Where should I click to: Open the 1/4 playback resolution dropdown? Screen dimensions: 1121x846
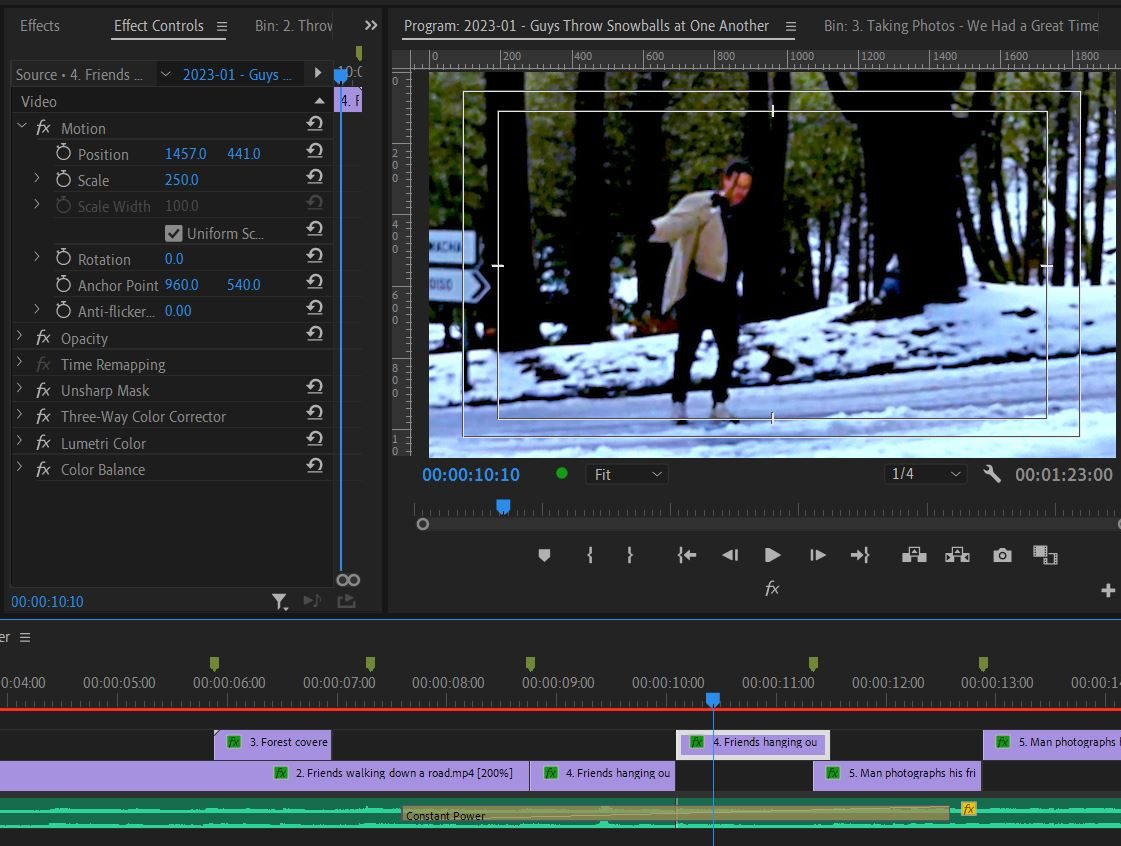pyautogui.click(x=925, y=473)
